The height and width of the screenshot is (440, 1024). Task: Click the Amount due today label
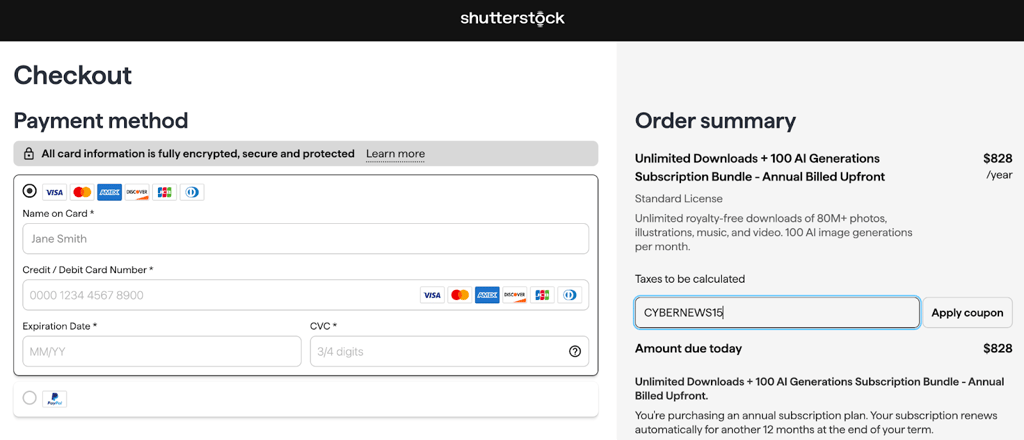click(x=688, y=349)
